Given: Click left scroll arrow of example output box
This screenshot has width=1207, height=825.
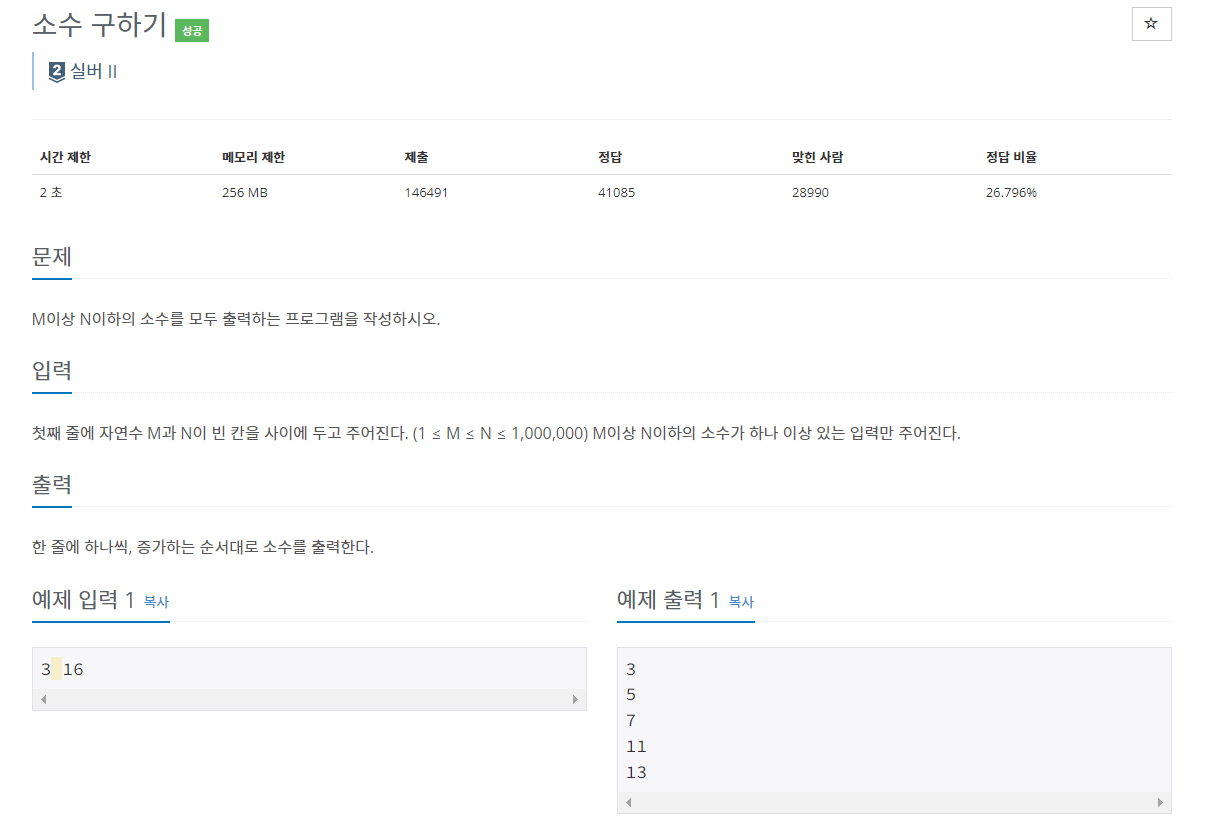Looking at the screenshot, I should [629, 802].
